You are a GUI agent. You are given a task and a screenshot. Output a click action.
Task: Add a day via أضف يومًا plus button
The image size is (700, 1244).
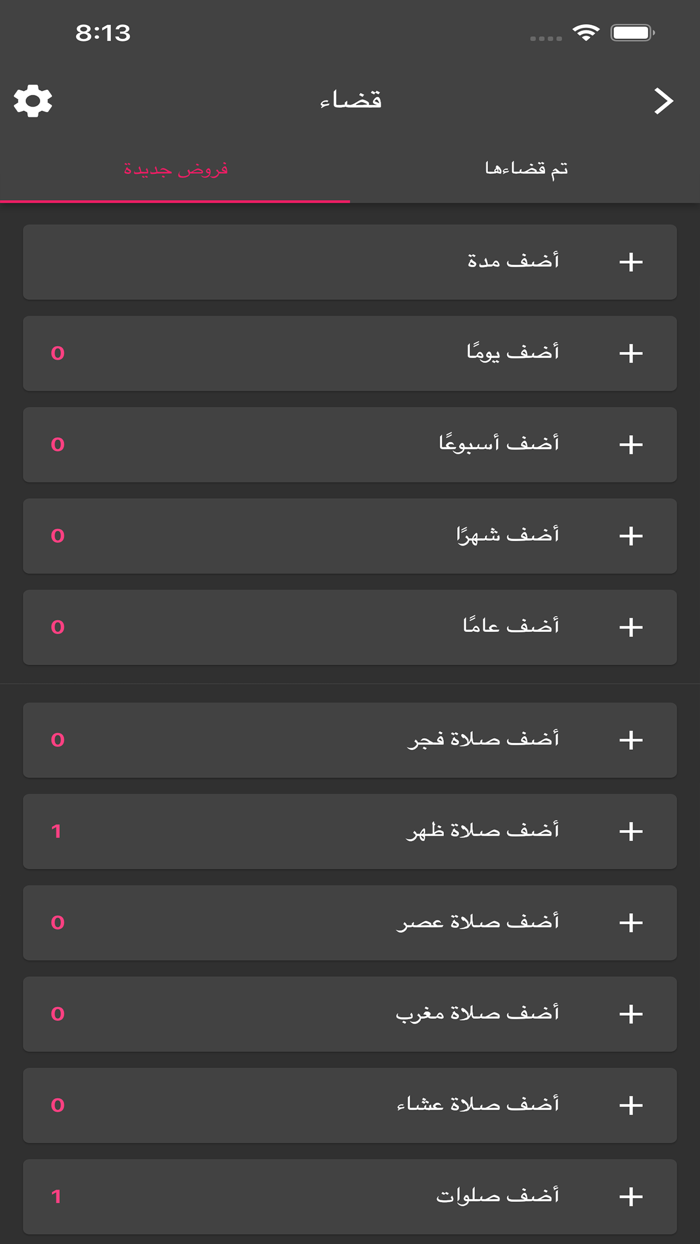(631, 353)
